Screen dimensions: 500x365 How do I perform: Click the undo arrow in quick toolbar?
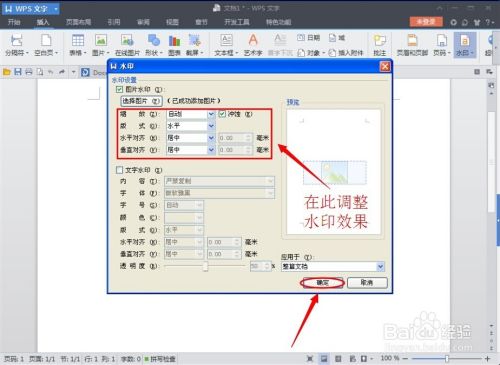pyautogui.click(x=50, y=72)
